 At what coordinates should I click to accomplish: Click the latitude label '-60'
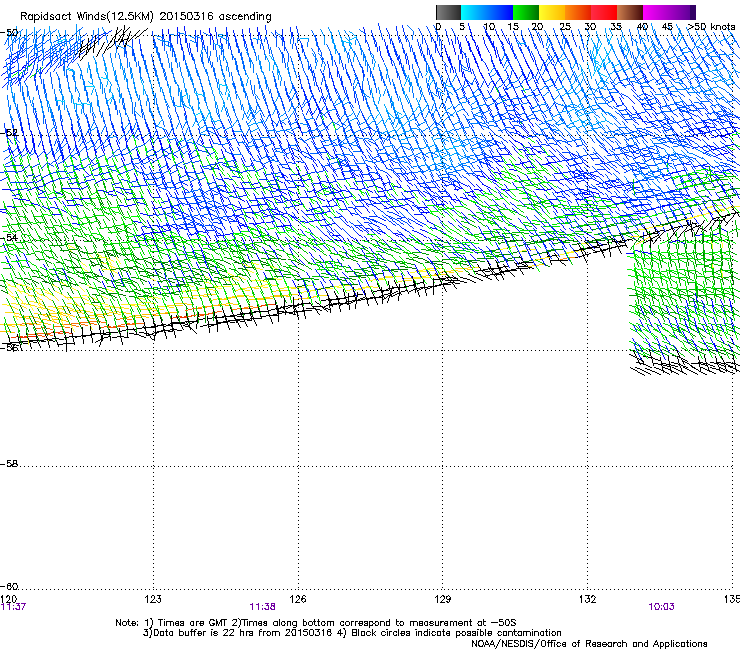9,587
